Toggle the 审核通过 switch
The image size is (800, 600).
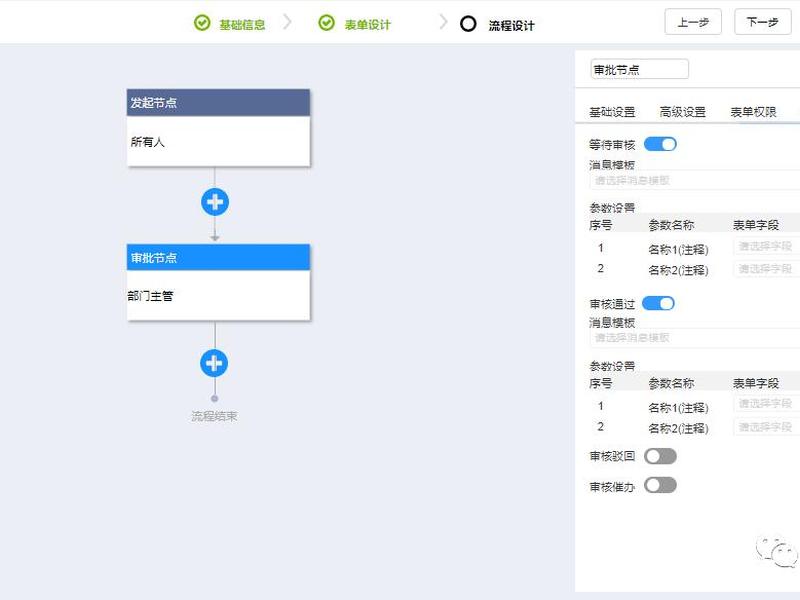click(x=658, y=304)
